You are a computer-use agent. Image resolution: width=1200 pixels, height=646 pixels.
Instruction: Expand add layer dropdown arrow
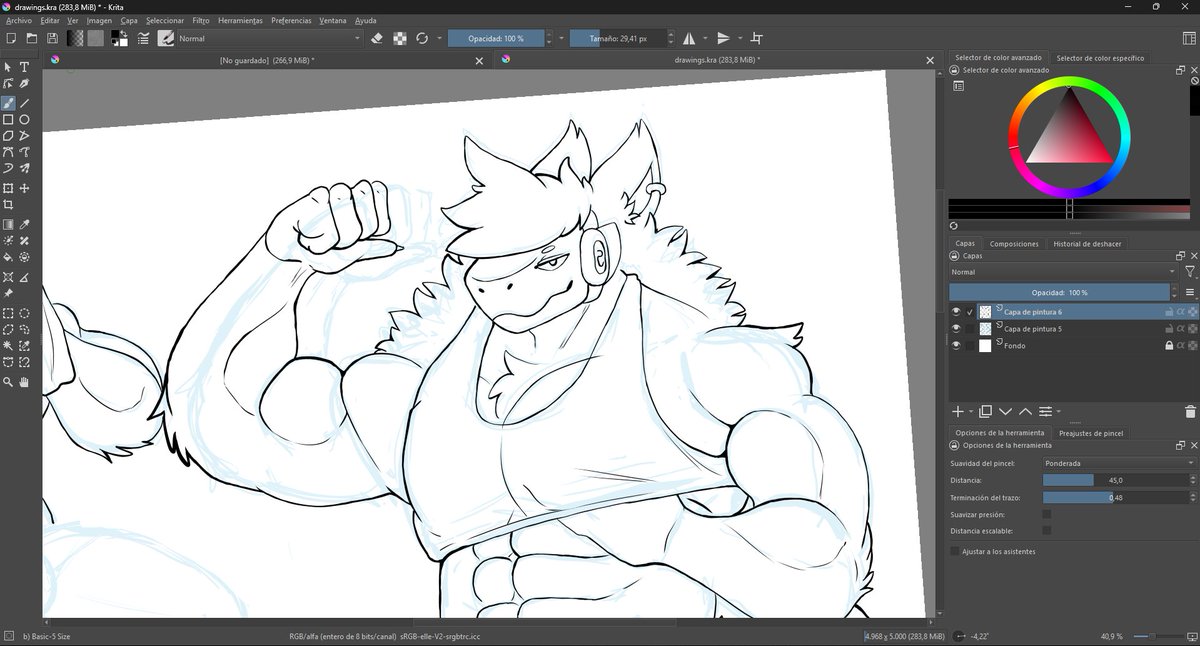(971, 411)
